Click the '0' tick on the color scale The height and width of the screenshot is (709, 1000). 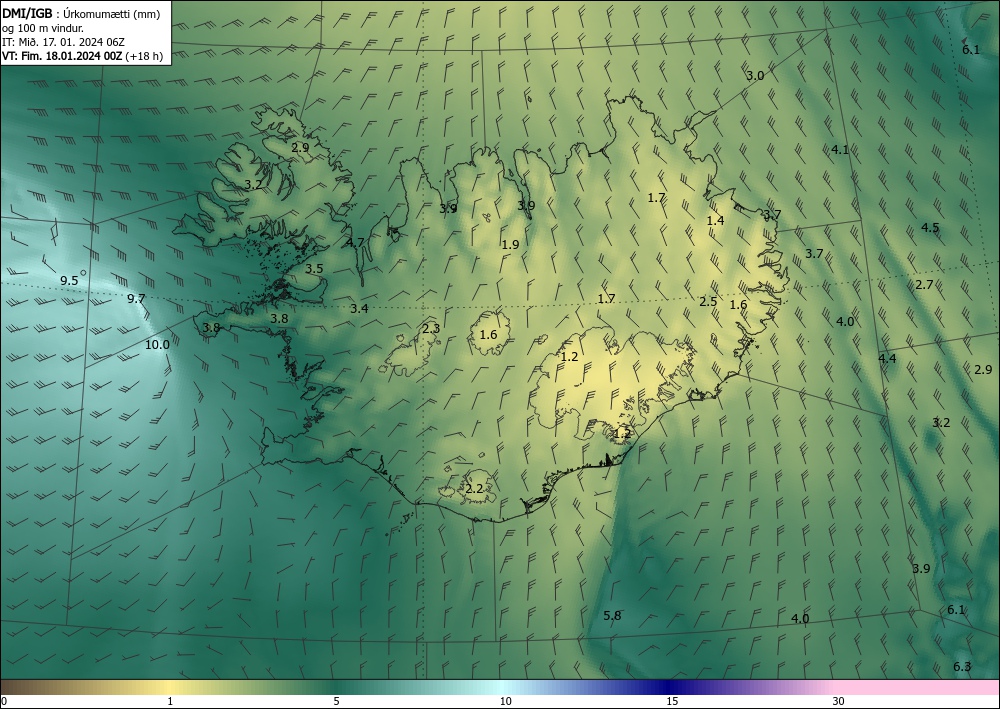coord(4,701)
